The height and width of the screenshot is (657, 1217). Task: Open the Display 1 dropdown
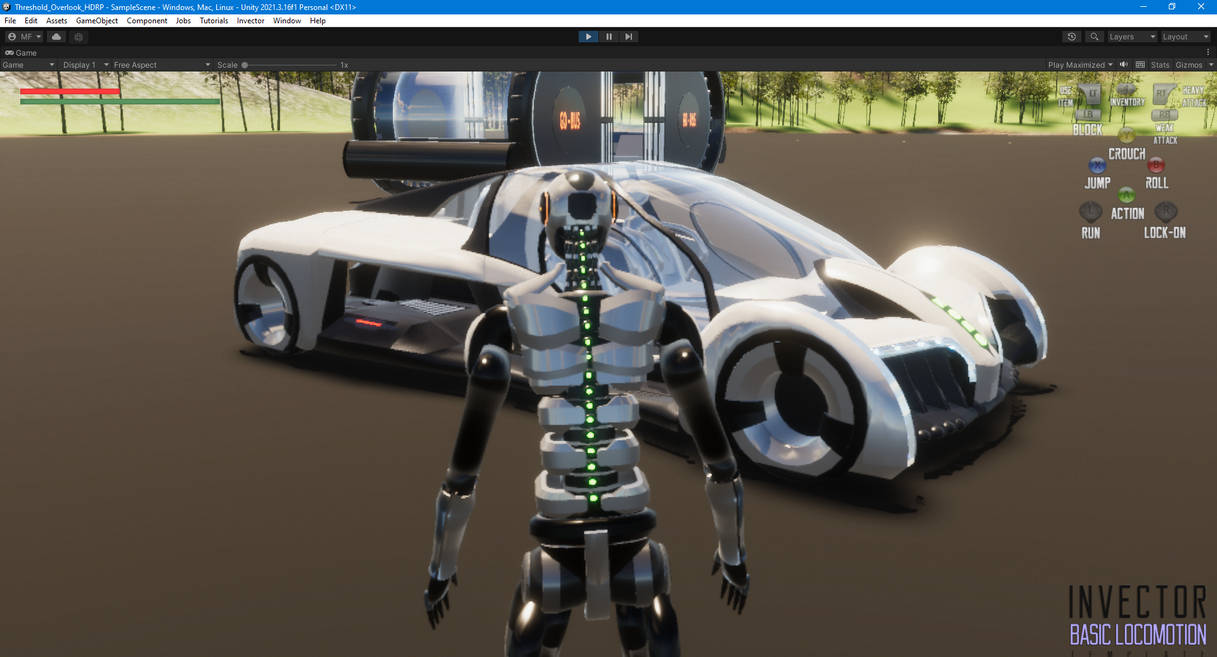(x=78, y=64)
